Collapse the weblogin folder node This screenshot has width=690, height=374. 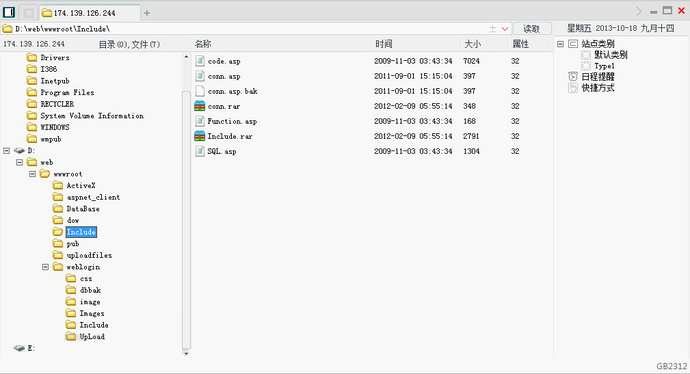point(45,267)
